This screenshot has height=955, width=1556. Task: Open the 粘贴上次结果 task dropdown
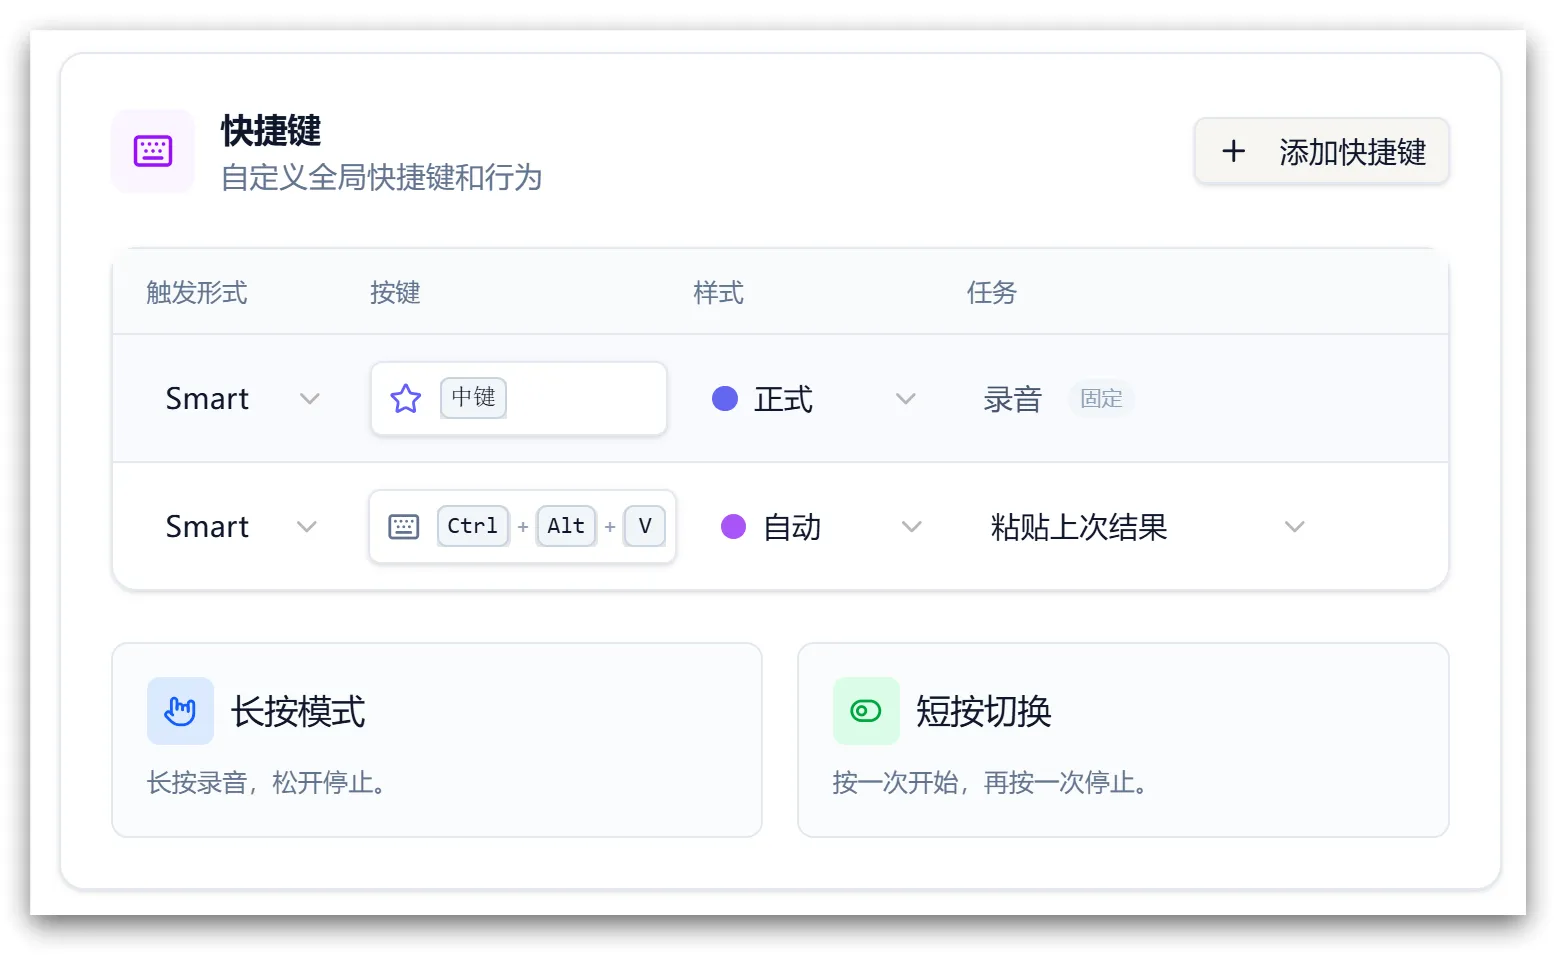pyautogui.click(x=1147, y=527)
